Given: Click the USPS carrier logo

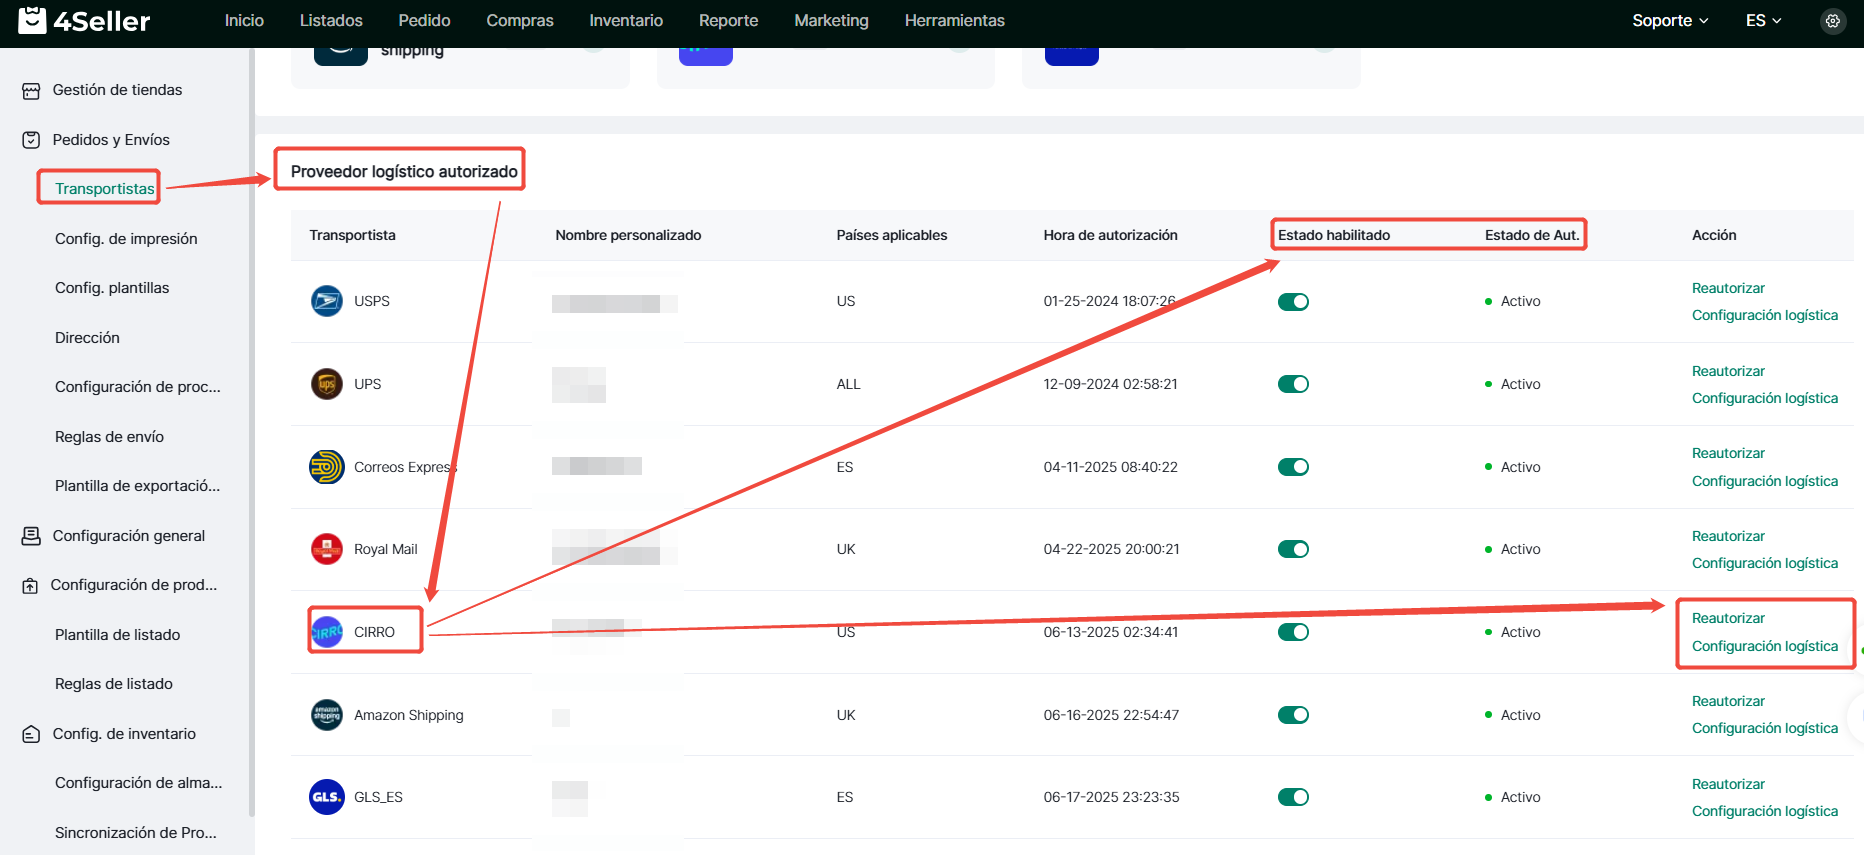Looking at the screenshot, I should (x=327, y=301).
